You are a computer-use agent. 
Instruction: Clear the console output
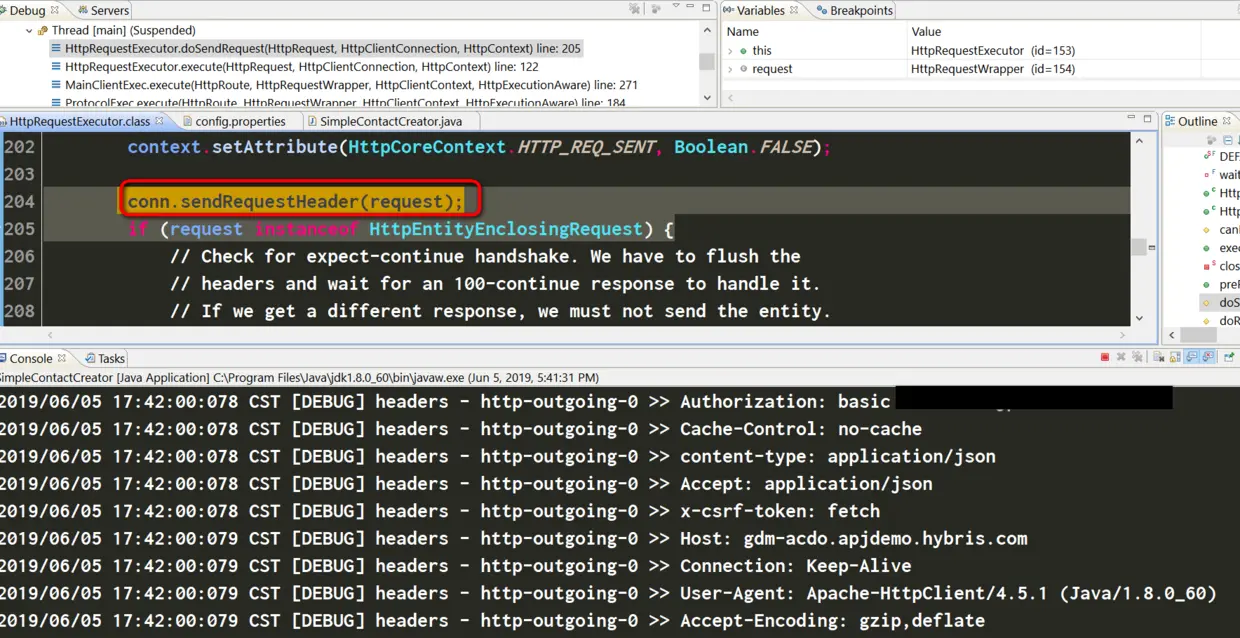point(1159,357)
